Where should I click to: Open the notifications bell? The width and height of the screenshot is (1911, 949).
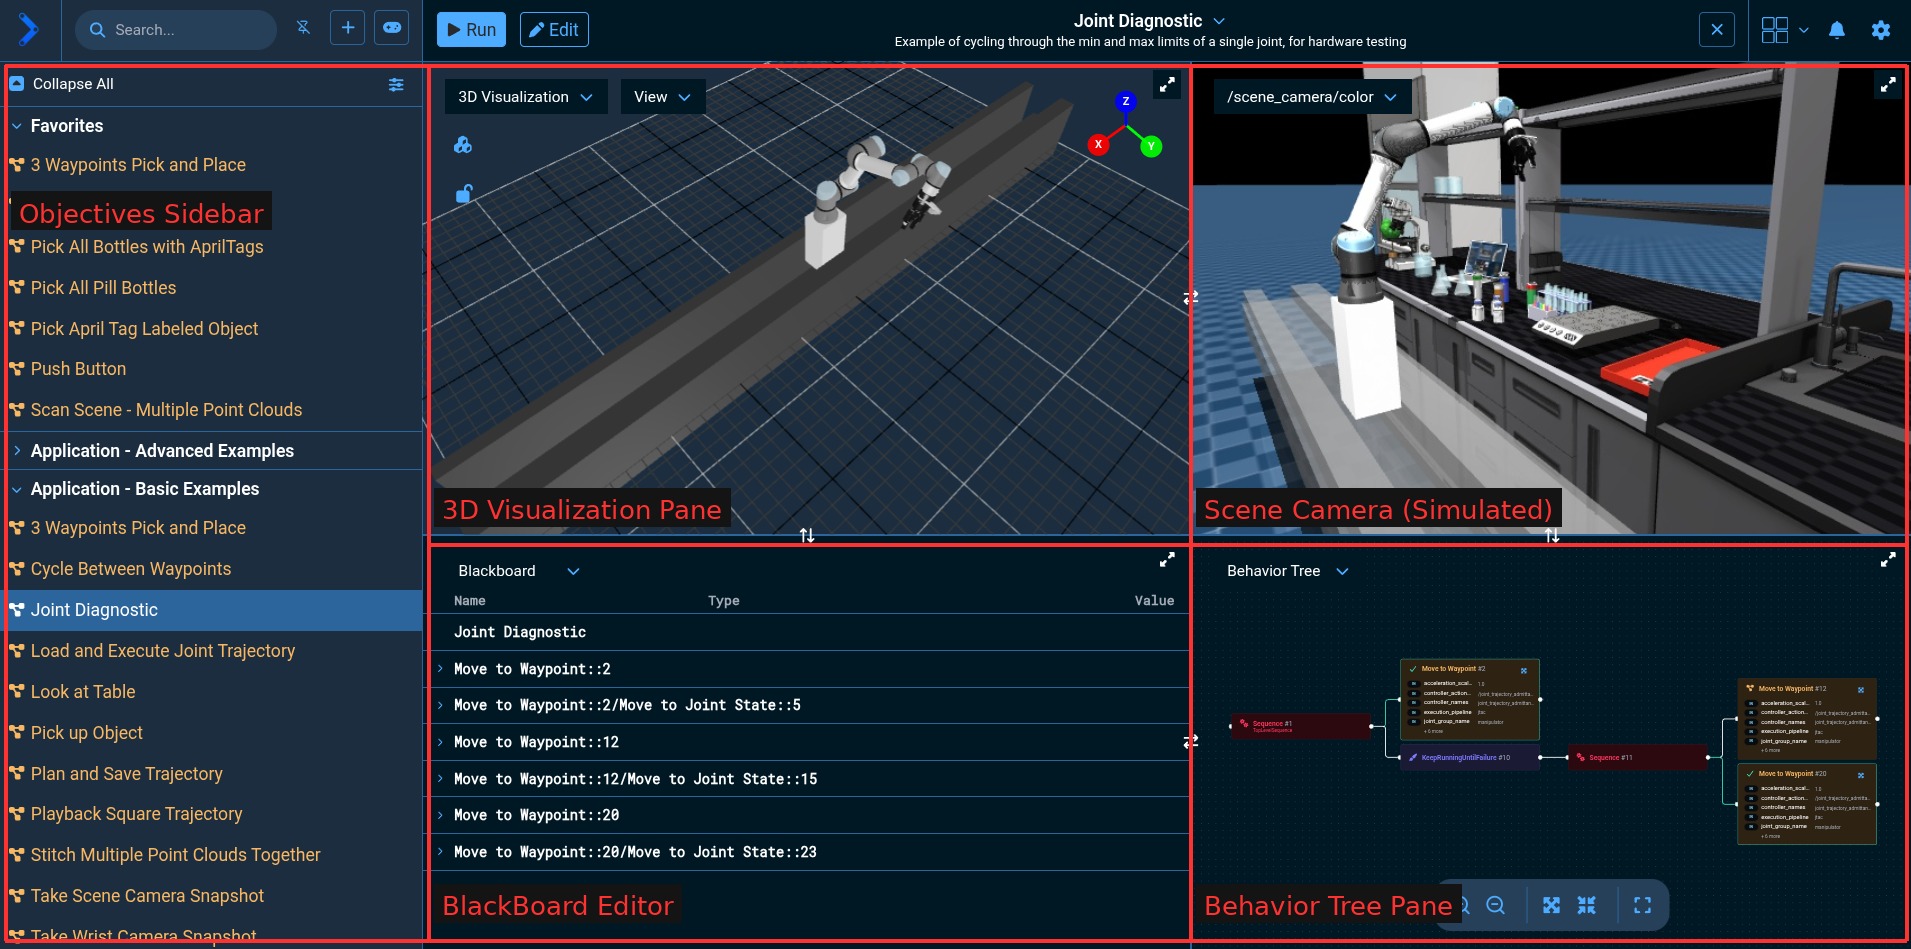1836,30
